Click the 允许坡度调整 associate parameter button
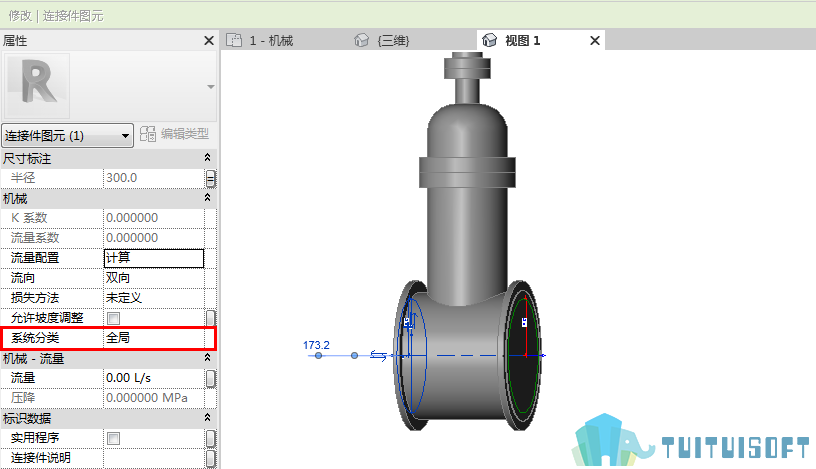Viewport: 816px width, 469px height. coord(210,318)
